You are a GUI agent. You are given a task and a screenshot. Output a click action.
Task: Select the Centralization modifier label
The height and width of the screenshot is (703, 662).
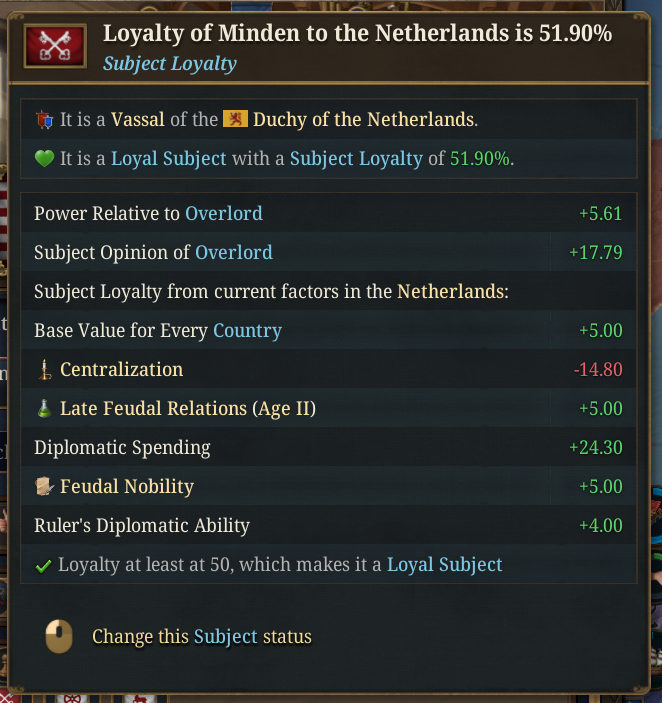tap(121, 370)
